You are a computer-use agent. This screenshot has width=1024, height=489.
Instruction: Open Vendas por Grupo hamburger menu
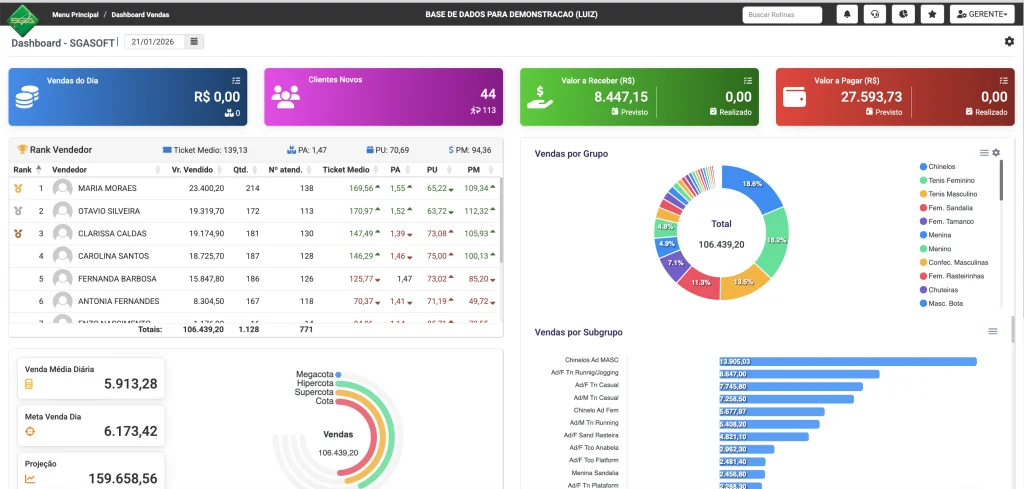(x=984, y=153)
